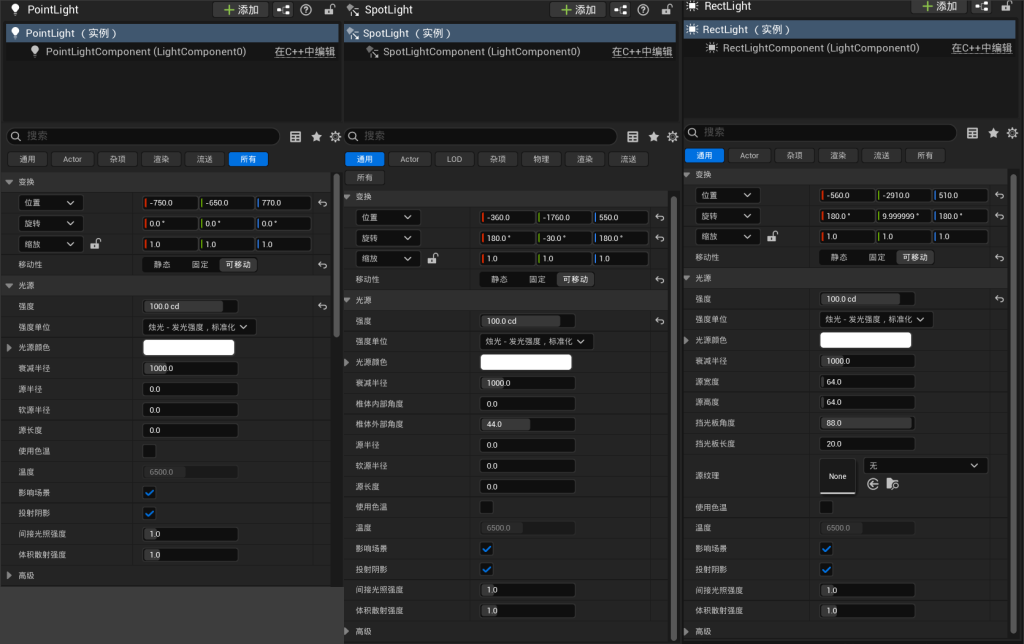Image resolution: width=1024 pixels, height=644 pixels.
Task: Enable 使用色温 checkbox in PointLight panel
Action: 149,451
